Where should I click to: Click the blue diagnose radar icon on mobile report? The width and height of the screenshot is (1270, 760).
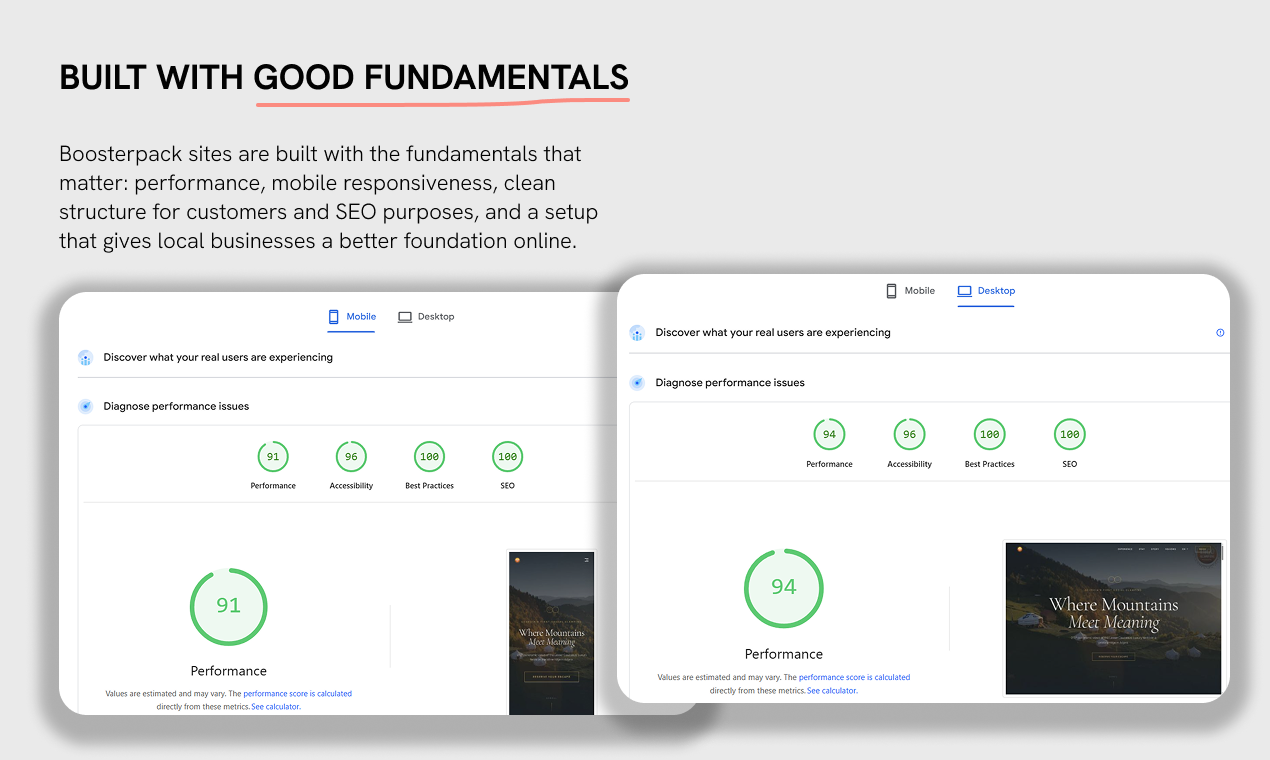86,406
